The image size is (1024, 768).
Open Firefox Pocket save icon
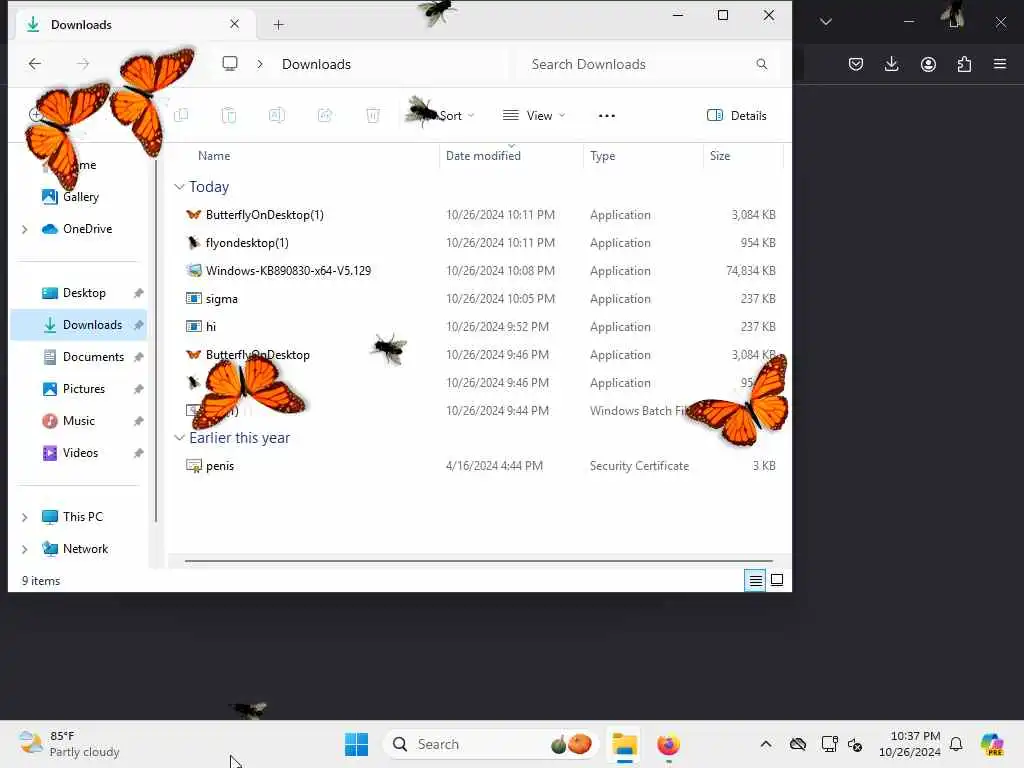pos(856,64)
